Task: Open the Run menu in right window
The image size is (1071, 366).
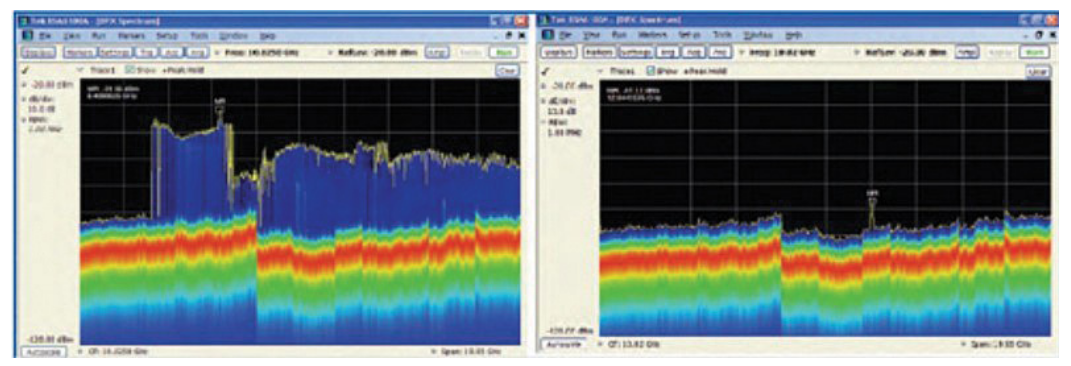Action: tap(619, 34)
